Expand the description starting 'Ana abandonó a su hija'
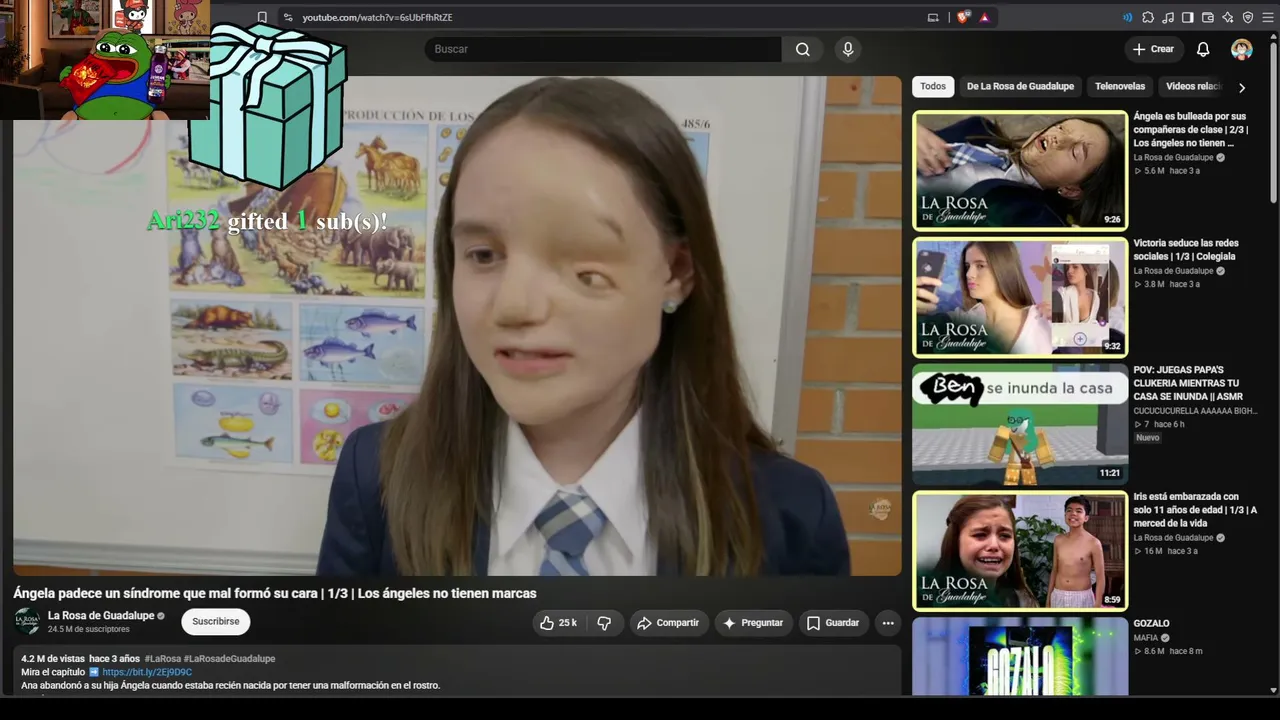Screen dimensions: 1280x720 click(230, 685)
